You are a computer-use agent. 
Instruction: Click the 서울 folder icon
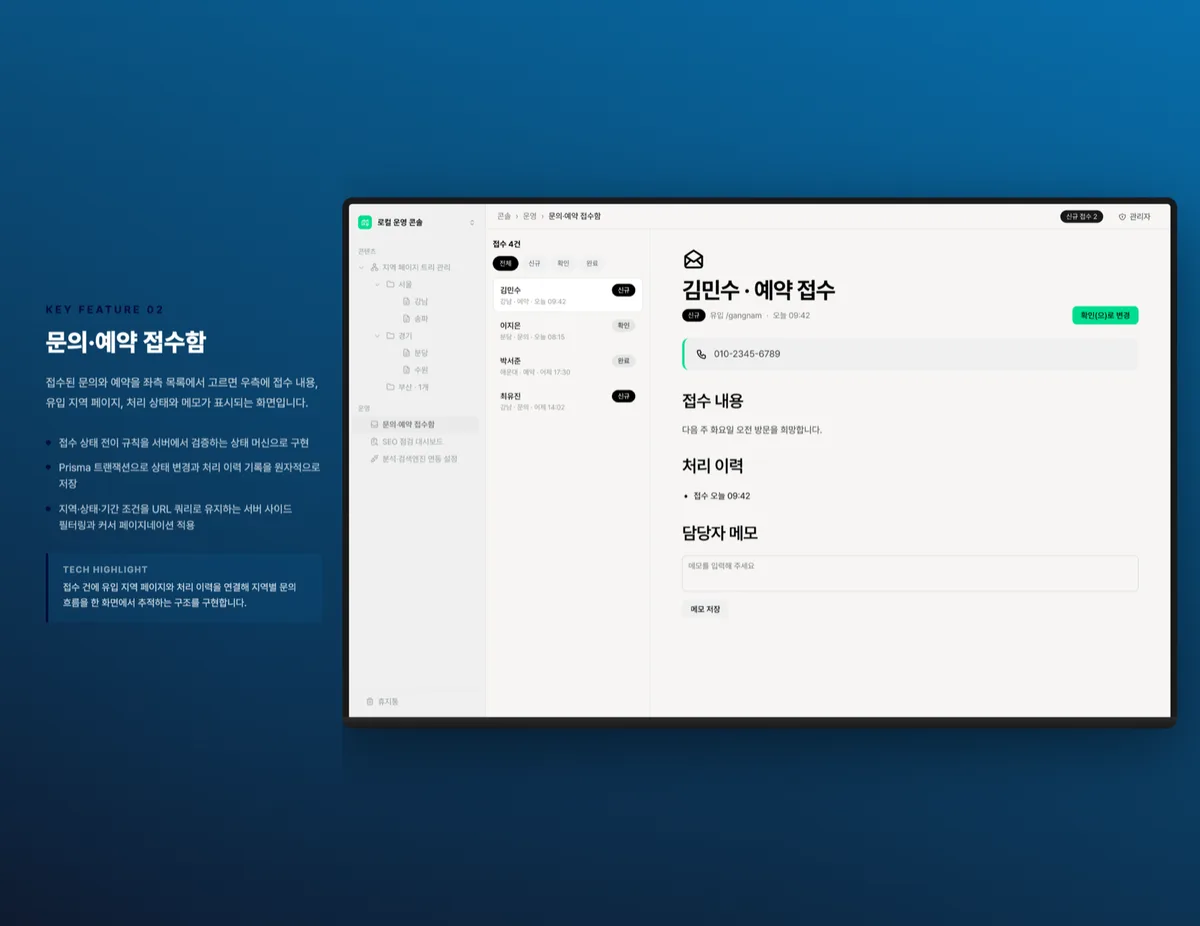pyautogui.click(x=391, y=284)
